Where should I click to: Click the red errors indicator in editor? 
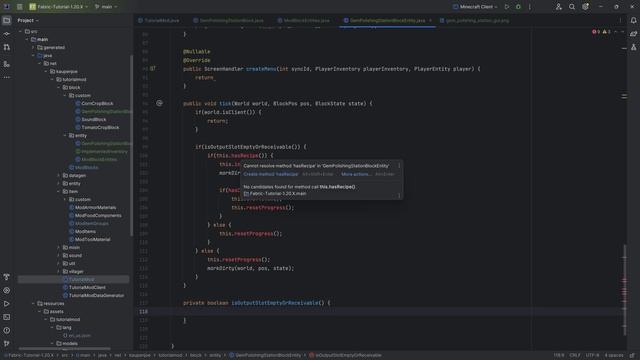click(x=596, y=31)
